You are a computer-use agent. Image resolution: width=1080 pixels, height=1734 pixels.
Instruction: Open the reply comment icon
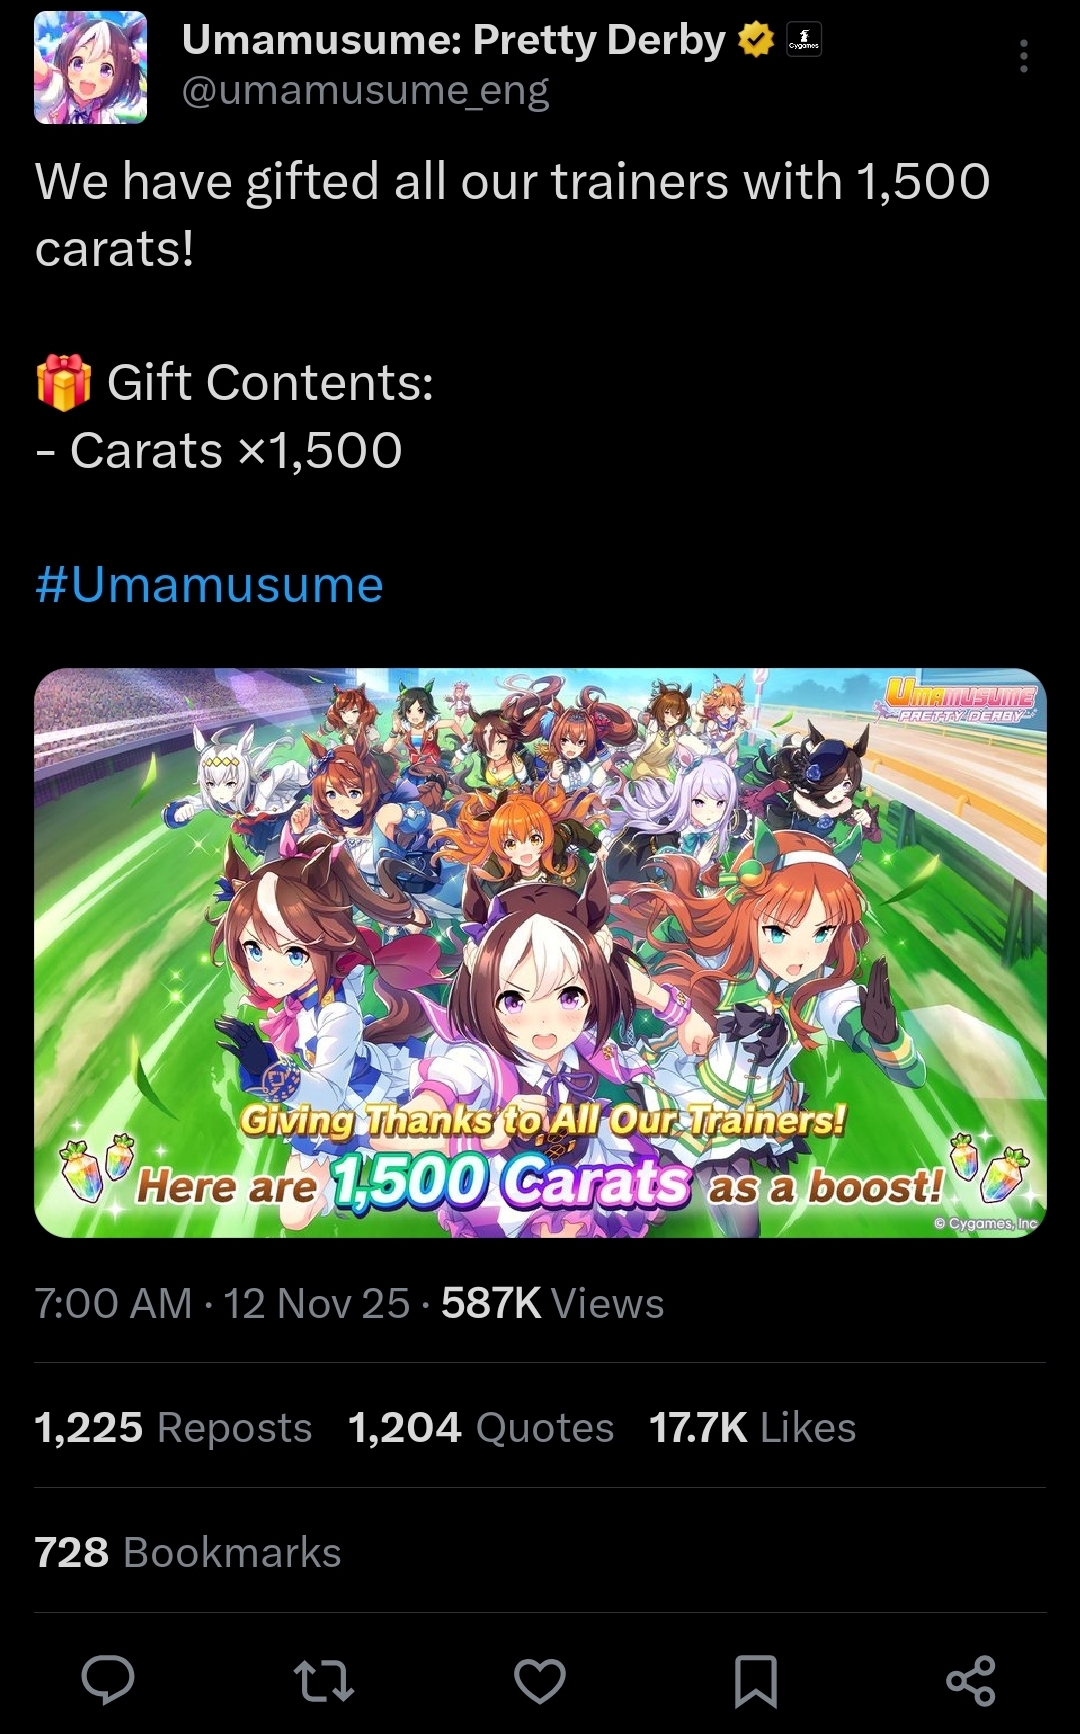[x=108, y=1680]
